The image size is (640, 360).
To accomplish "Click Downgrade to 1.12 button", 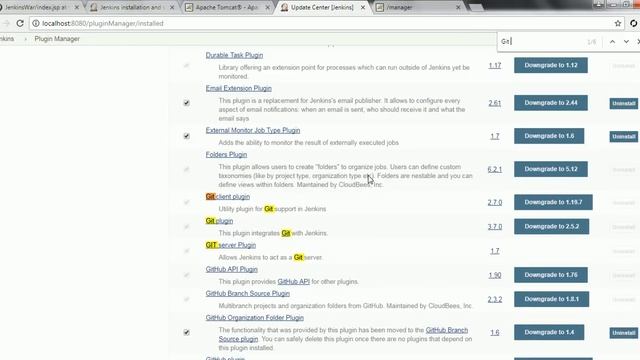I will click(551, 65).
